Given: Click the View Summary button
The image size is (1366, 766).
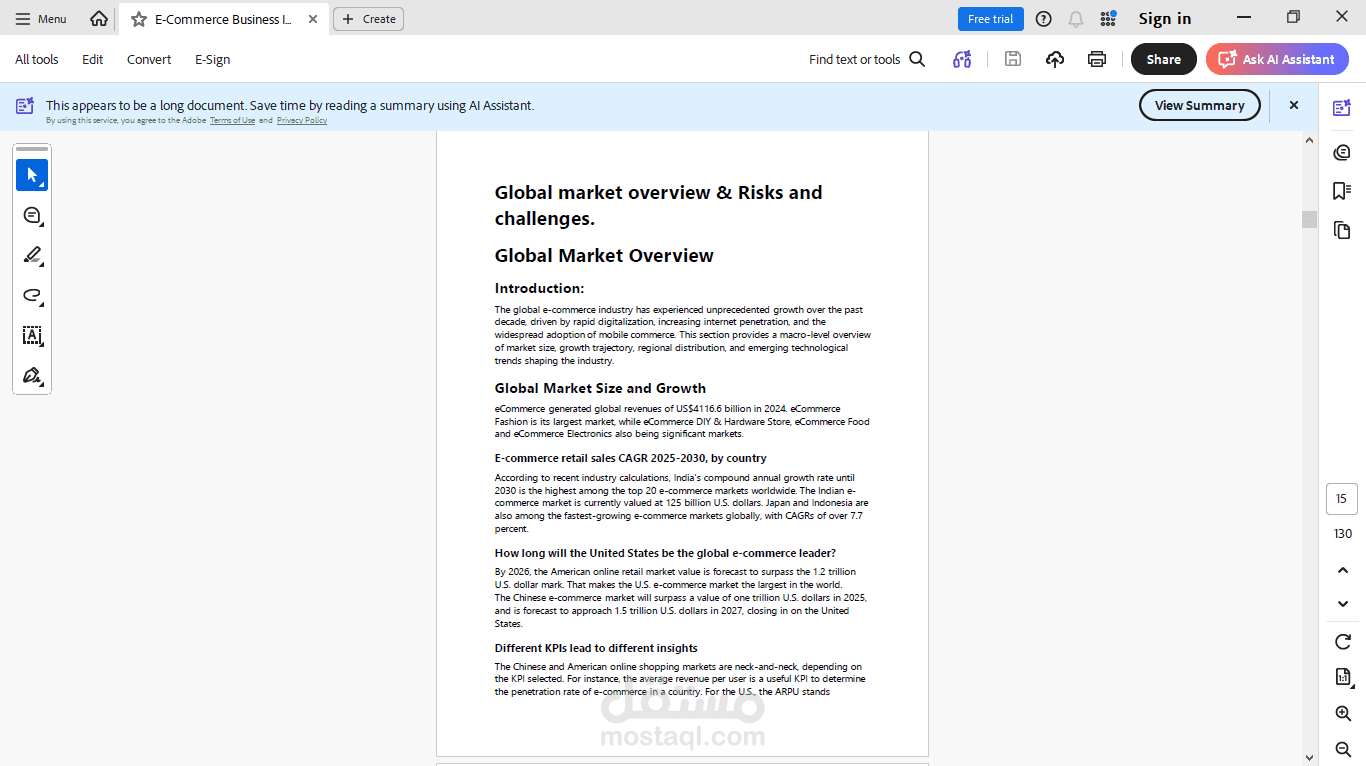Looking at the screenshot, I should 1200,105.
